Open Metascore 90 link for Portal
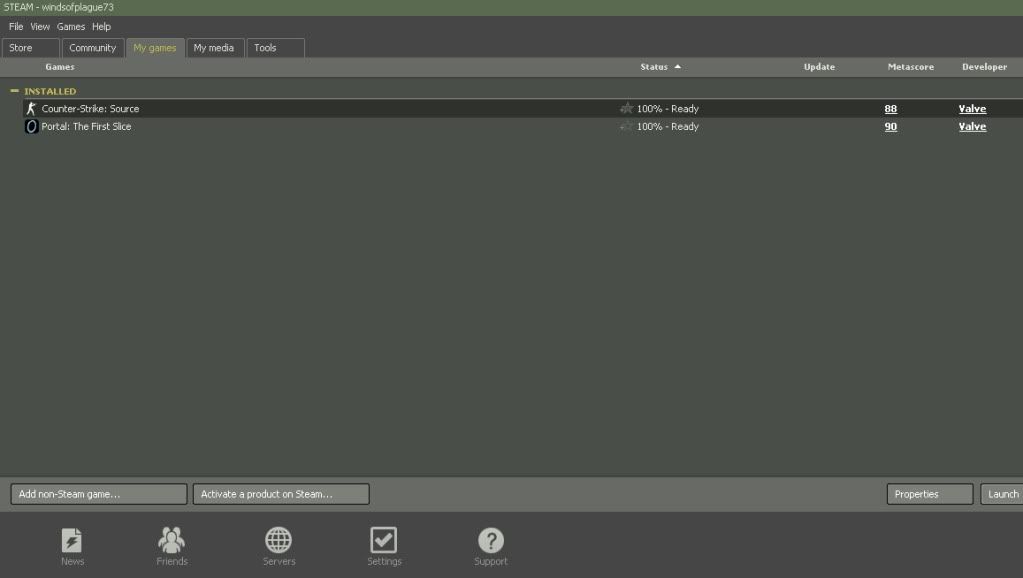This screenshot has height=578, width=1023. pos(891,127)
